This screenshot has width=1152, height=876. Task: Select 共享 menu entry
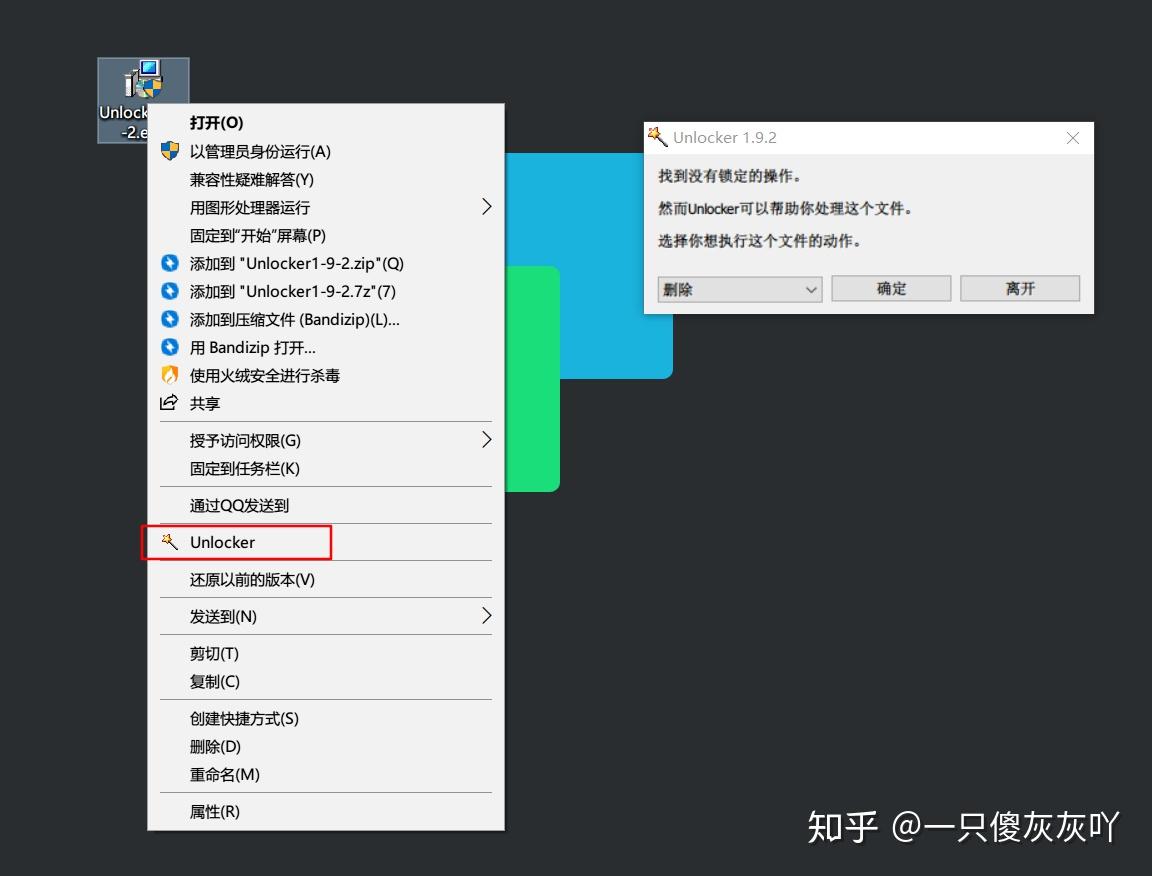point(326,403)
